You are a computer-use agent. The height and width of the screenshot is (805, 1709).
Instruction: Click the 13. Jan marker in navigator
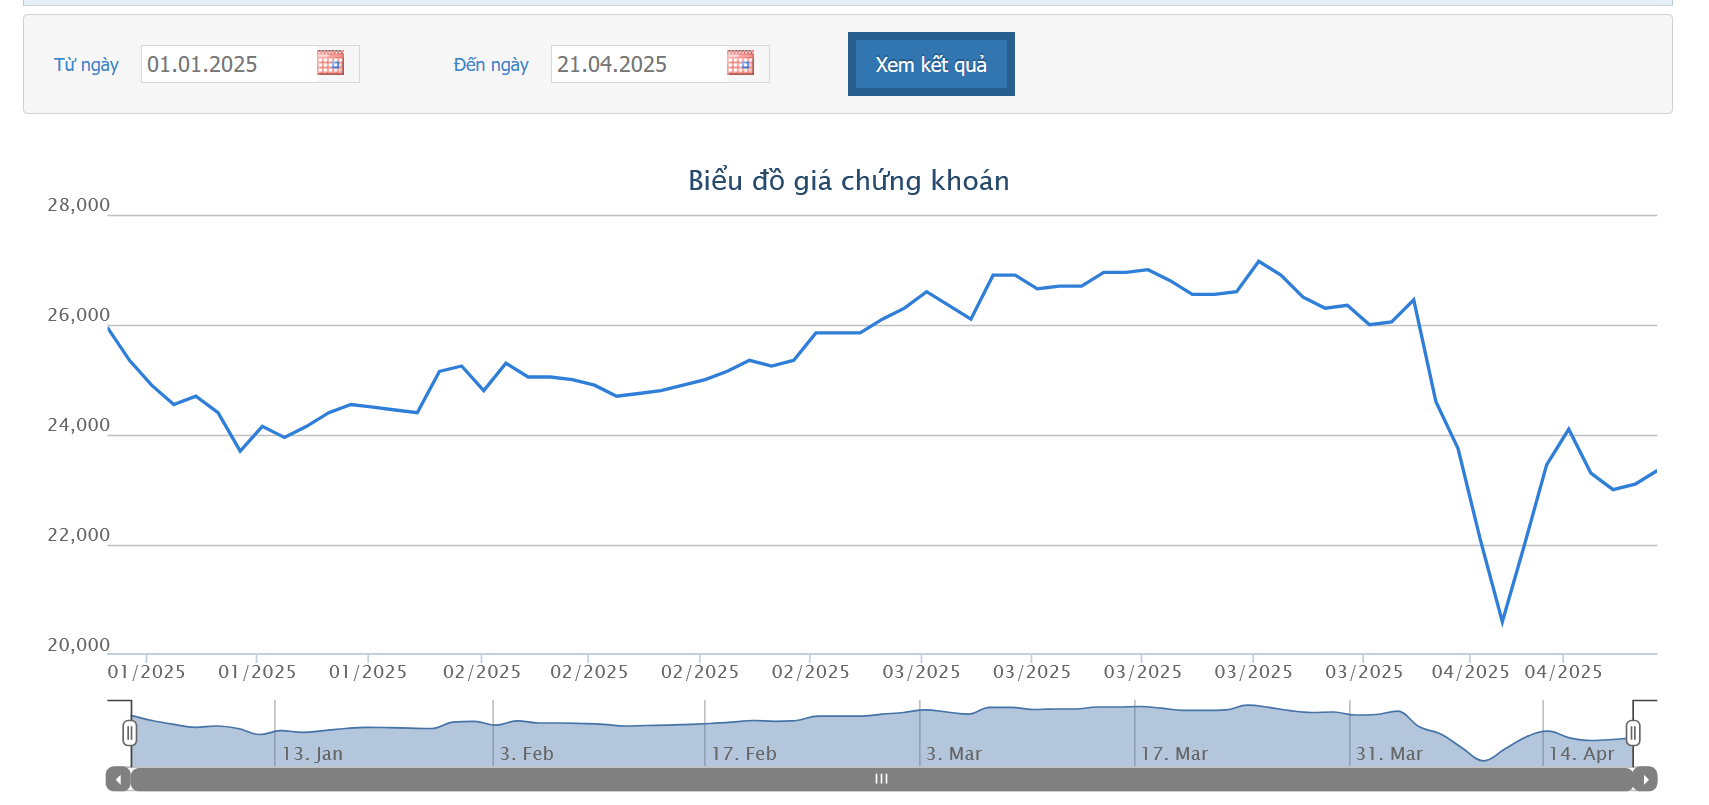point(312,754)
